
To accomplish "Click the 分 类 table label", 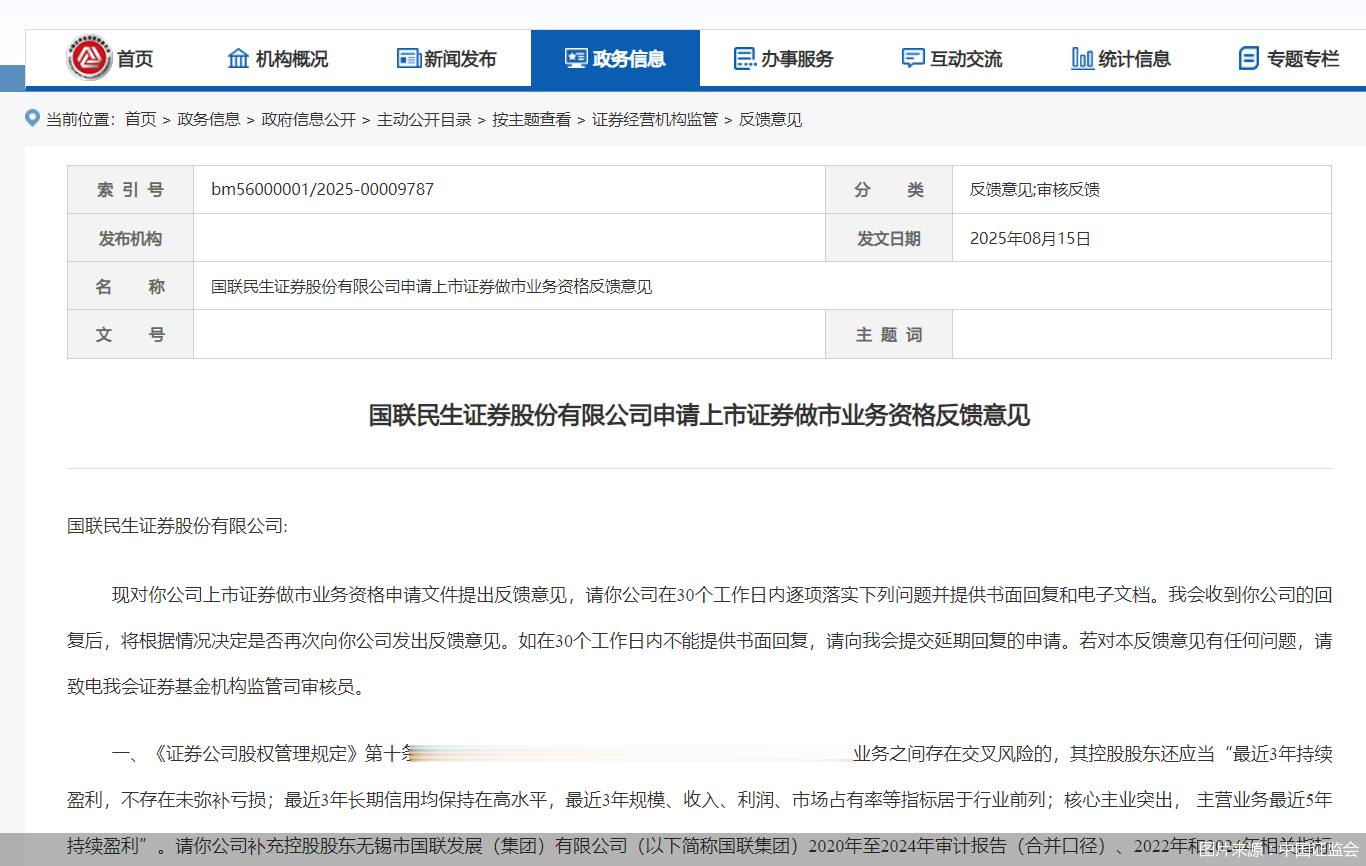I will pos(889,190).
